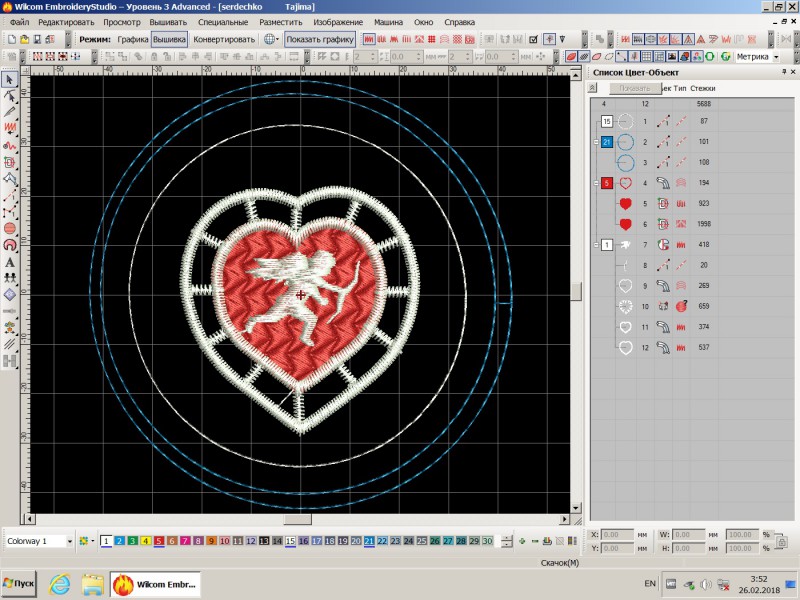
Task: Collapse the color 21 group in object list
Action: (x=596, y=142)
